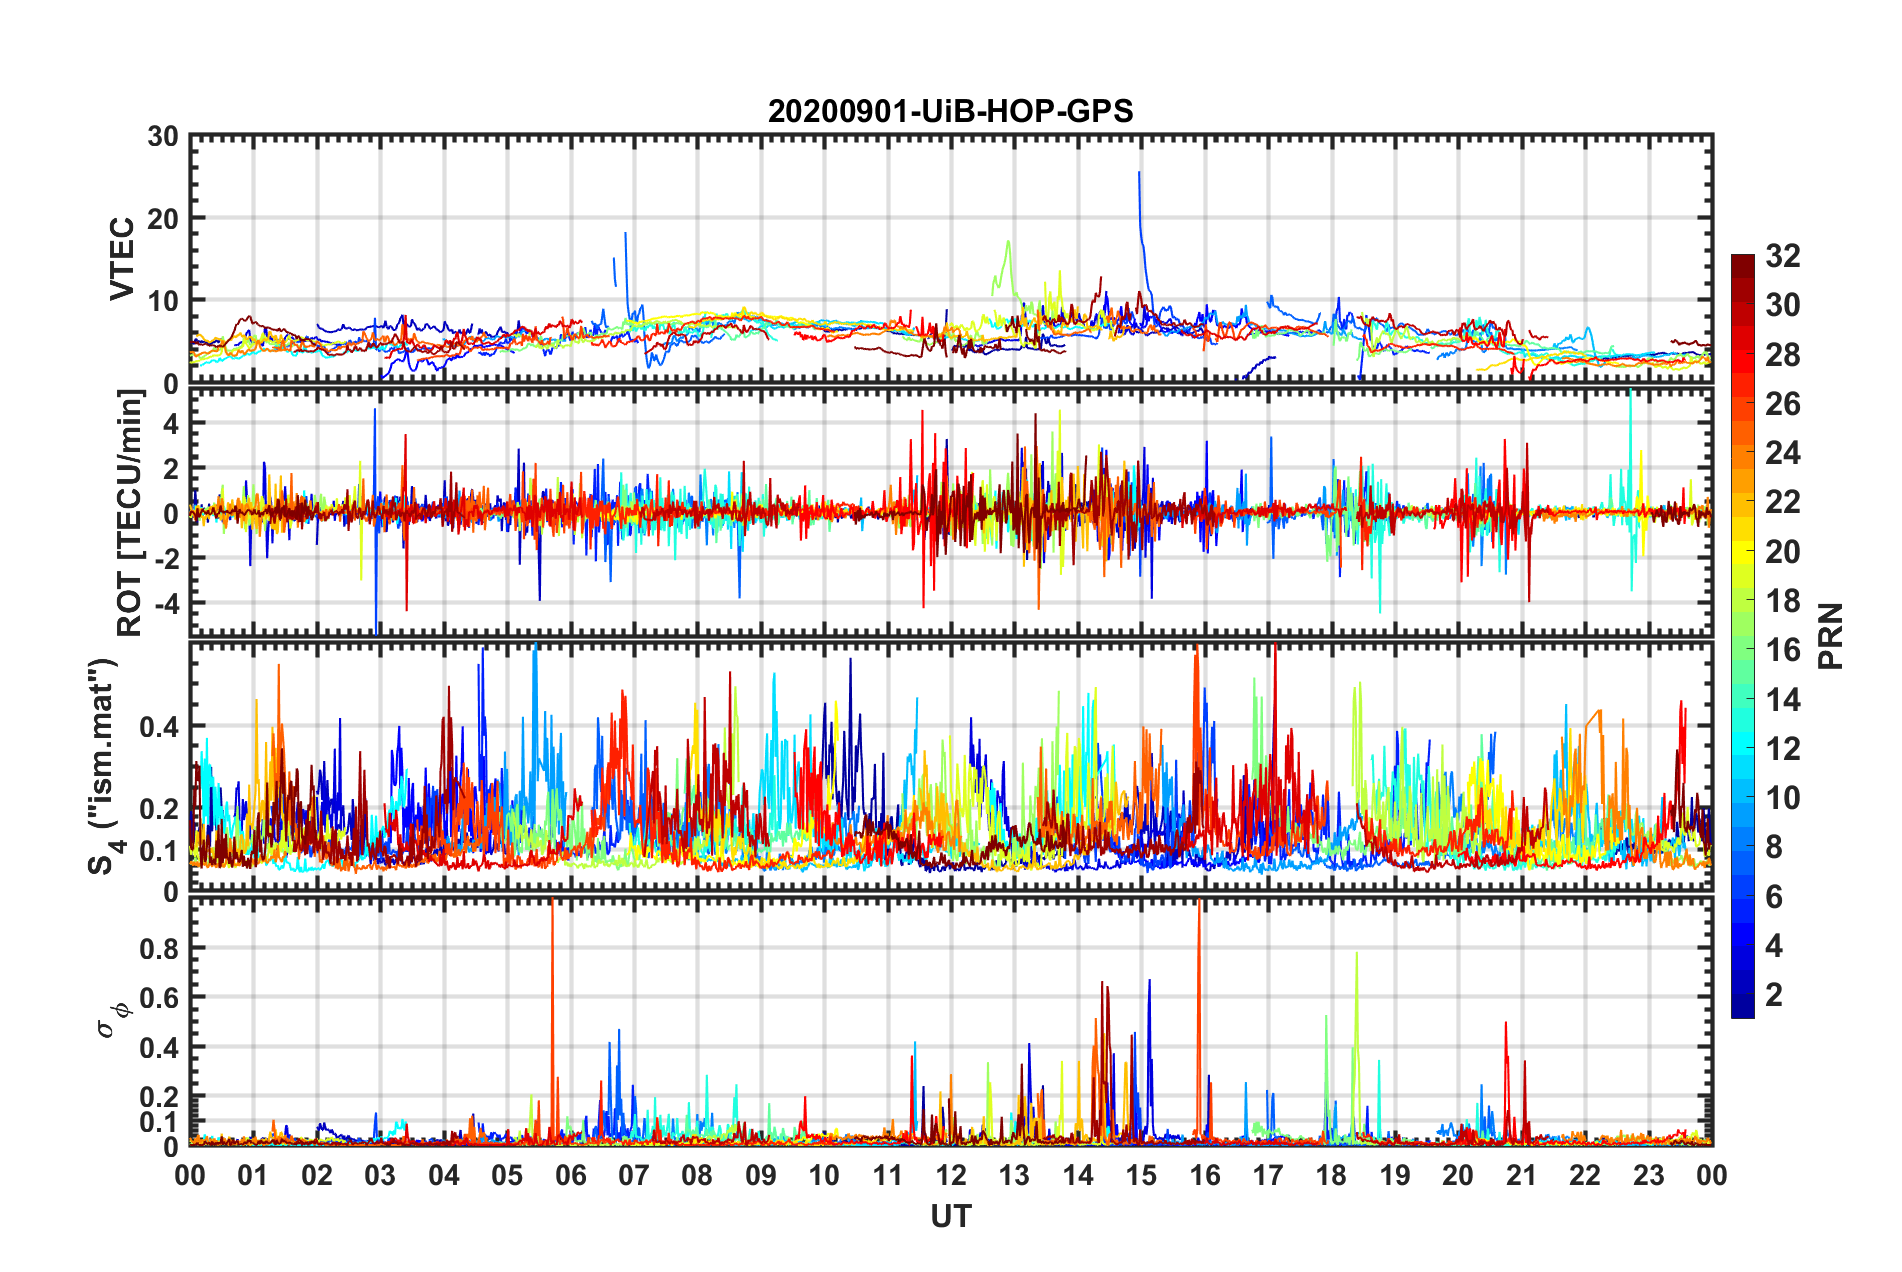Click the 12 hour tick on the UT axis

click(951, 1175)
